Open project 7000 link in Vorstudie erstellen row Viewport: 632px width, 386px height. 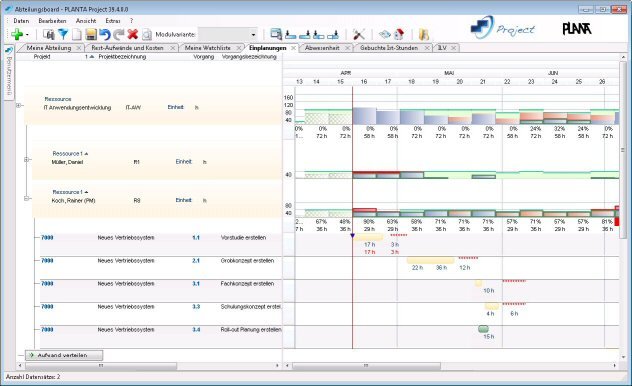point(47,238)
